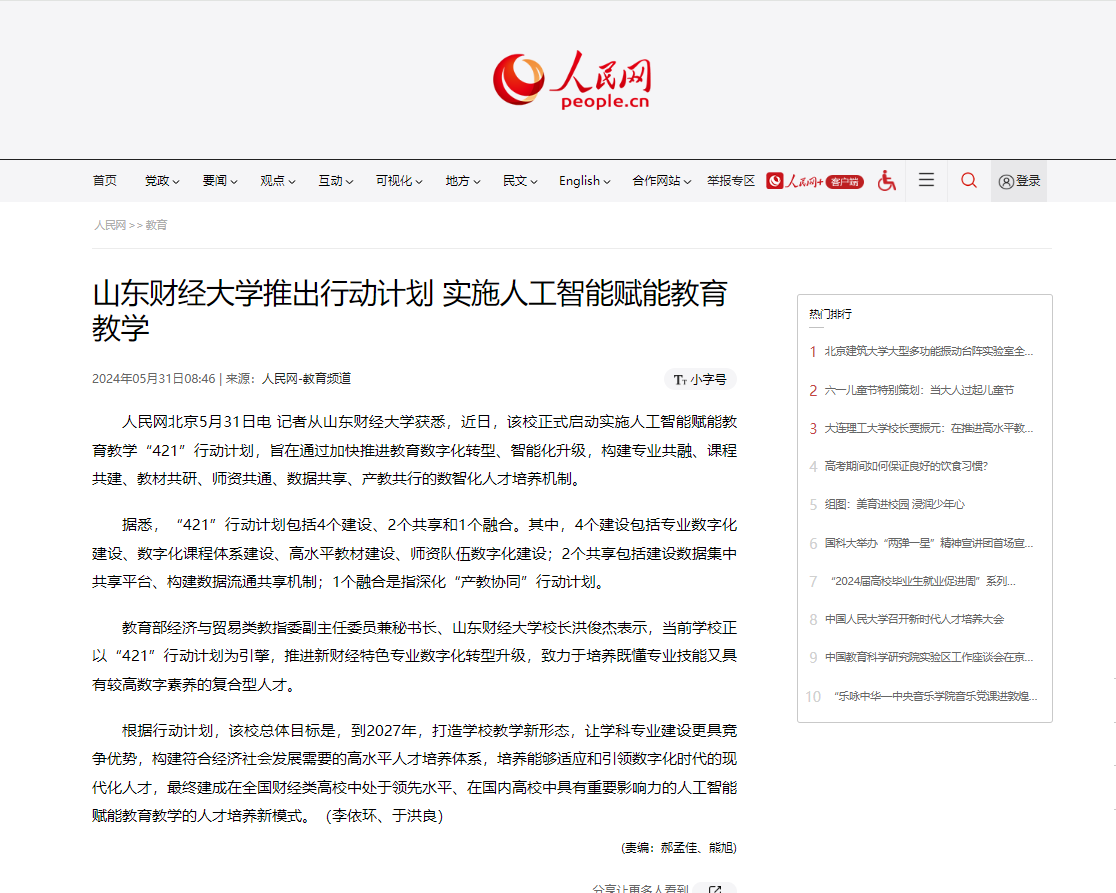Viewport: 1116px width, 893px height.
Task: Click the paragraph starting 根据行动计划
Action: (414, 773)
